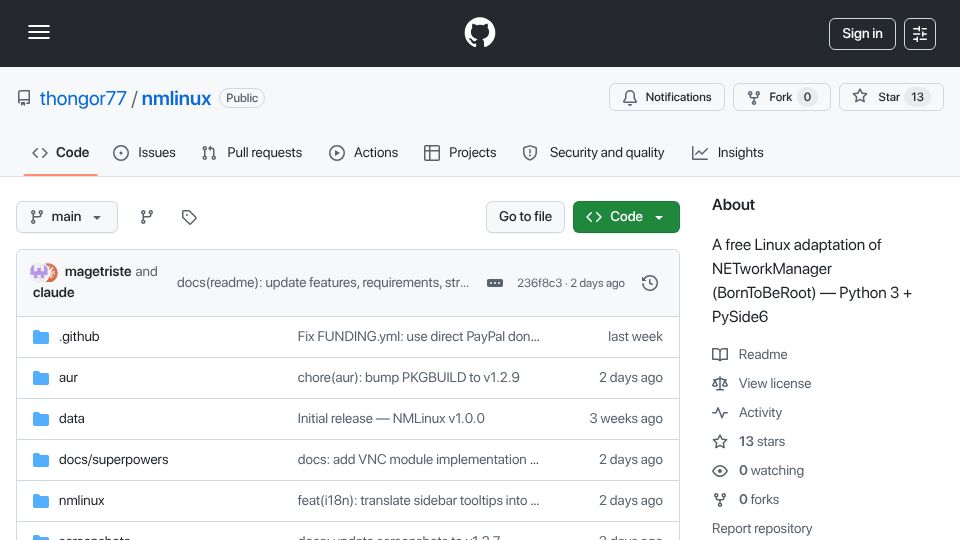This screenshot has height=540, width=960.
Task: Star this repository
Action: (x=891, y=97)
